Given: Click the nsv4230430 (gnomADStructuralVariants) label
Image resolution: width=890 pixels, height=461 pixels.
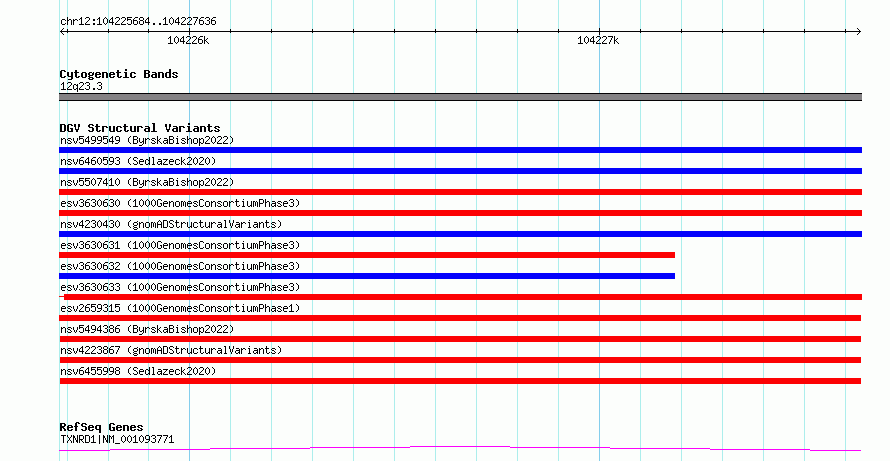Looking at the screenshot, I should [171, 224].
